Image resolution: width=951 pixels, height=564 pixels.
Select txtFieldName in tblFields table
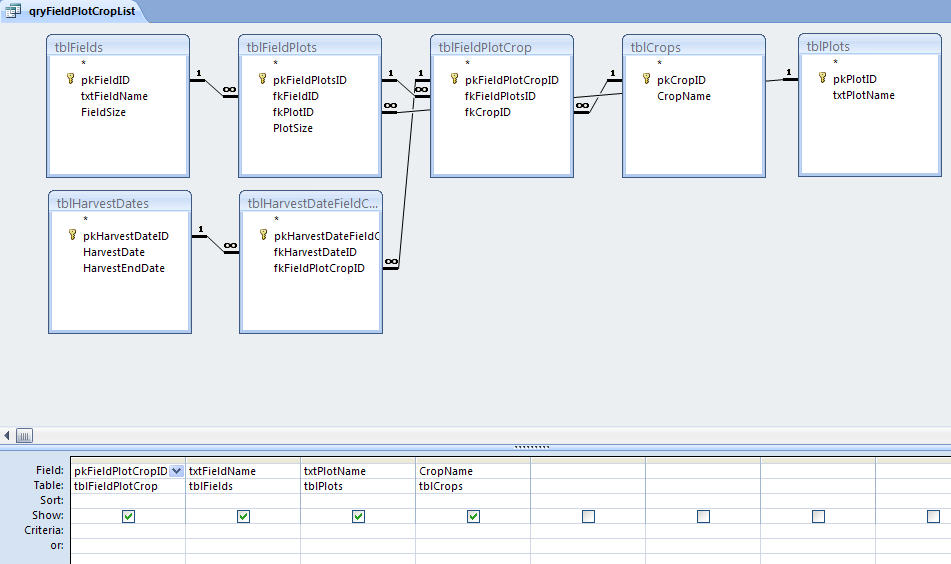[x=114, y=96]
